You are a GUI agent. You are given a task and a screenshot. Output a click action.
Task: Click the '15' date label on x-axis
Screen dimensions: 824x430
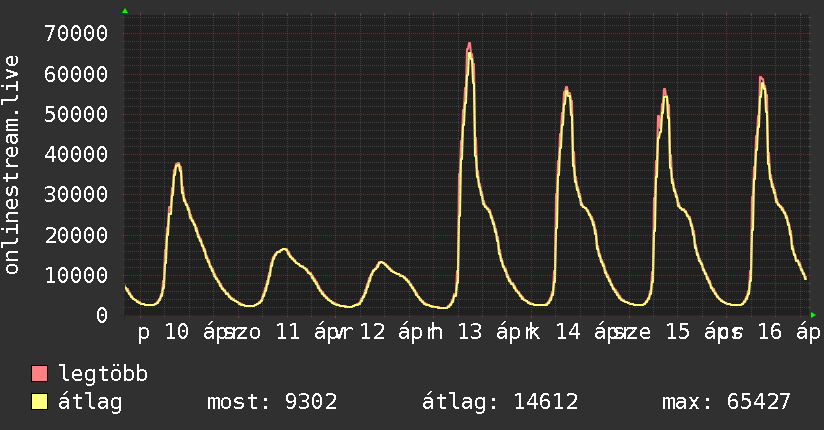point(677,332)
